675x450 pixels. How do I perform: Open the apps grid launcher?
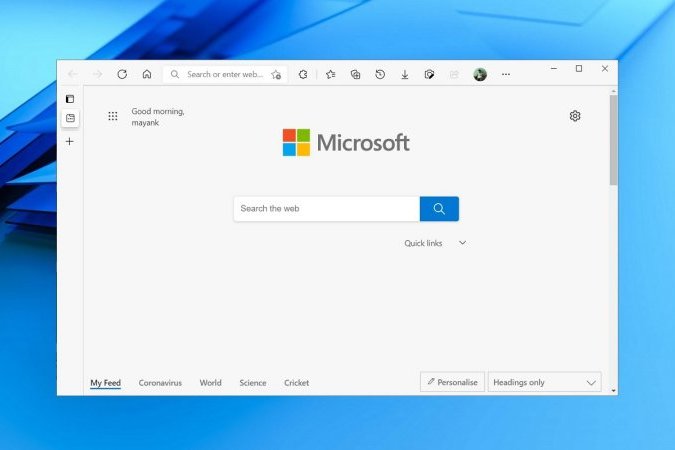(x=113, y=116)
